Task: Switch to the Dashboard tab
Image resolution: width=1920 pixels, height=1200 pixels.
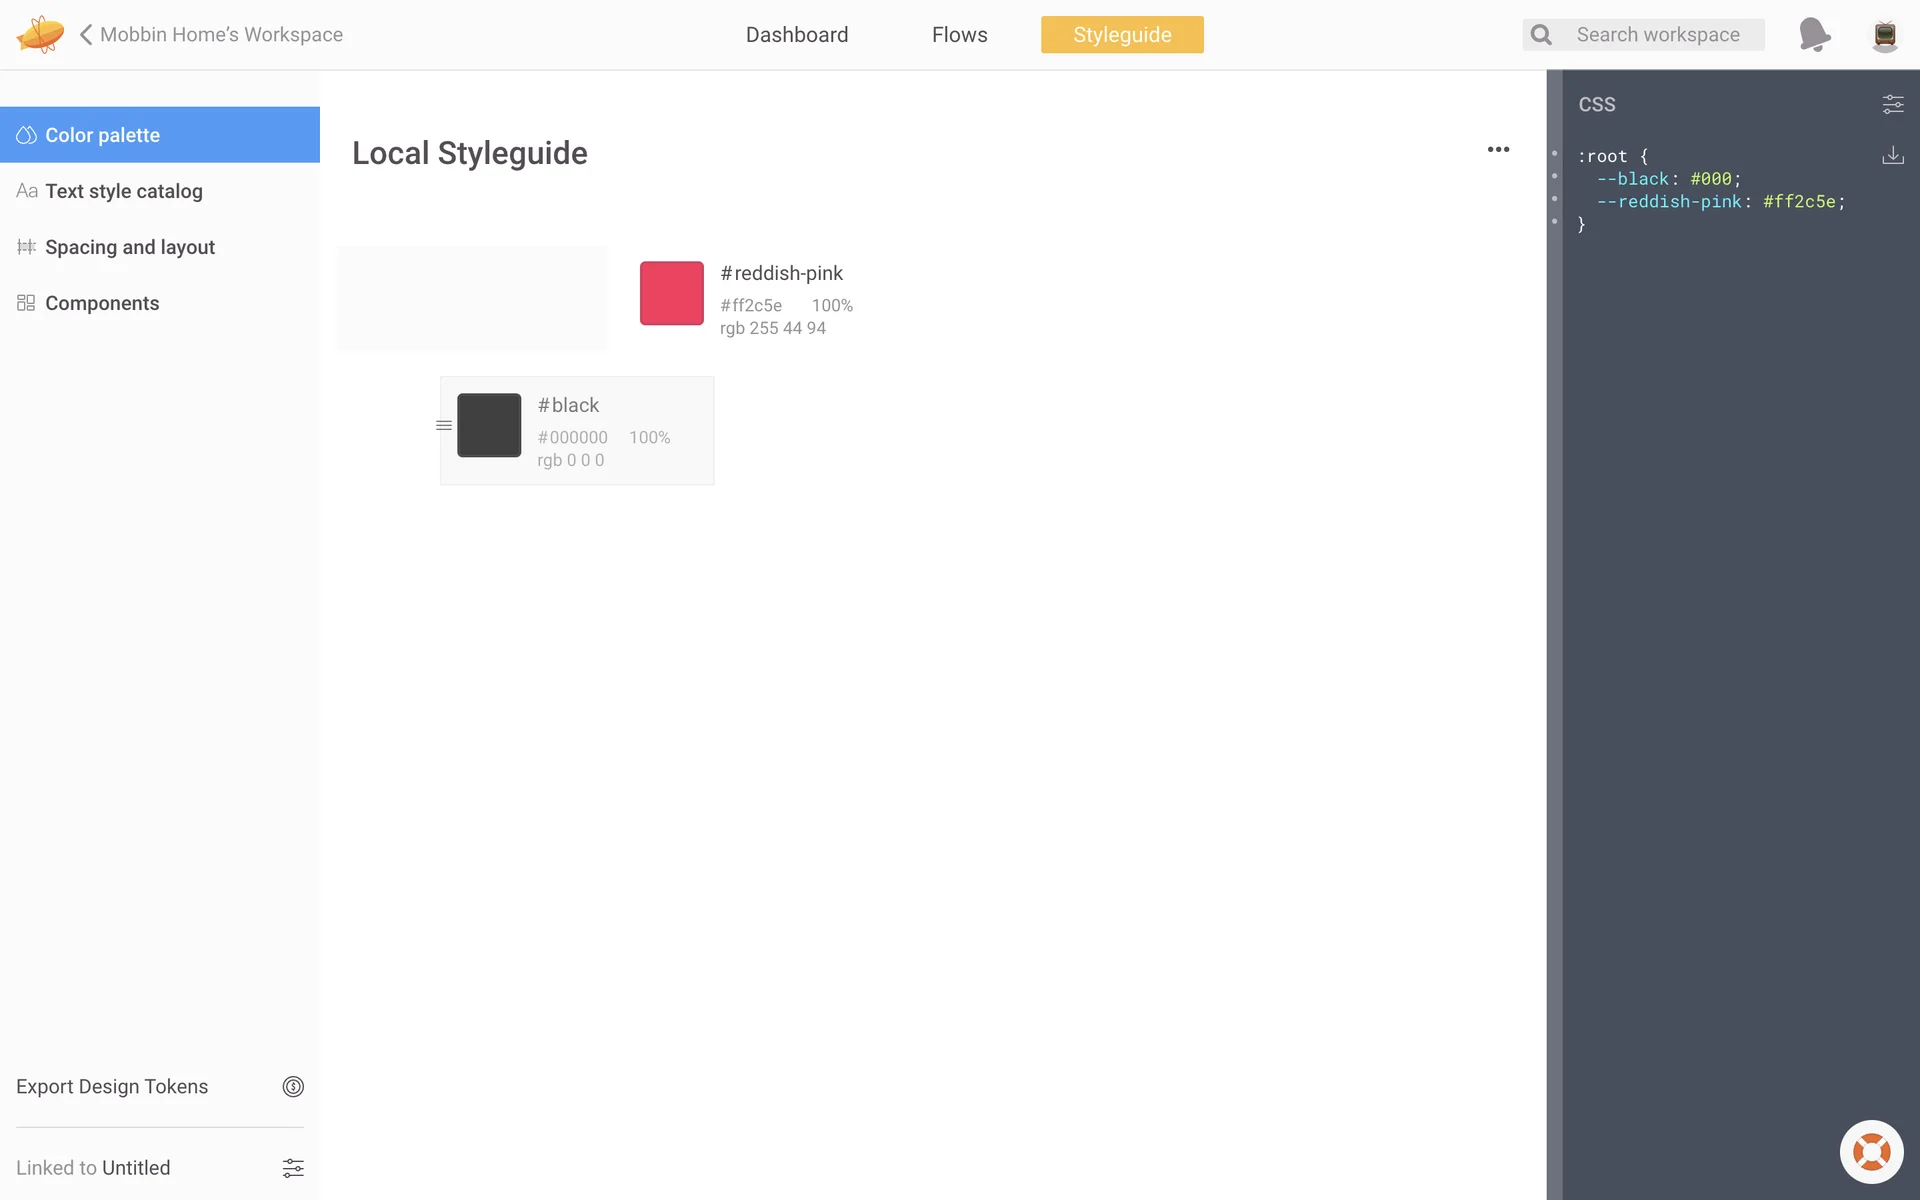Action: 797,35
